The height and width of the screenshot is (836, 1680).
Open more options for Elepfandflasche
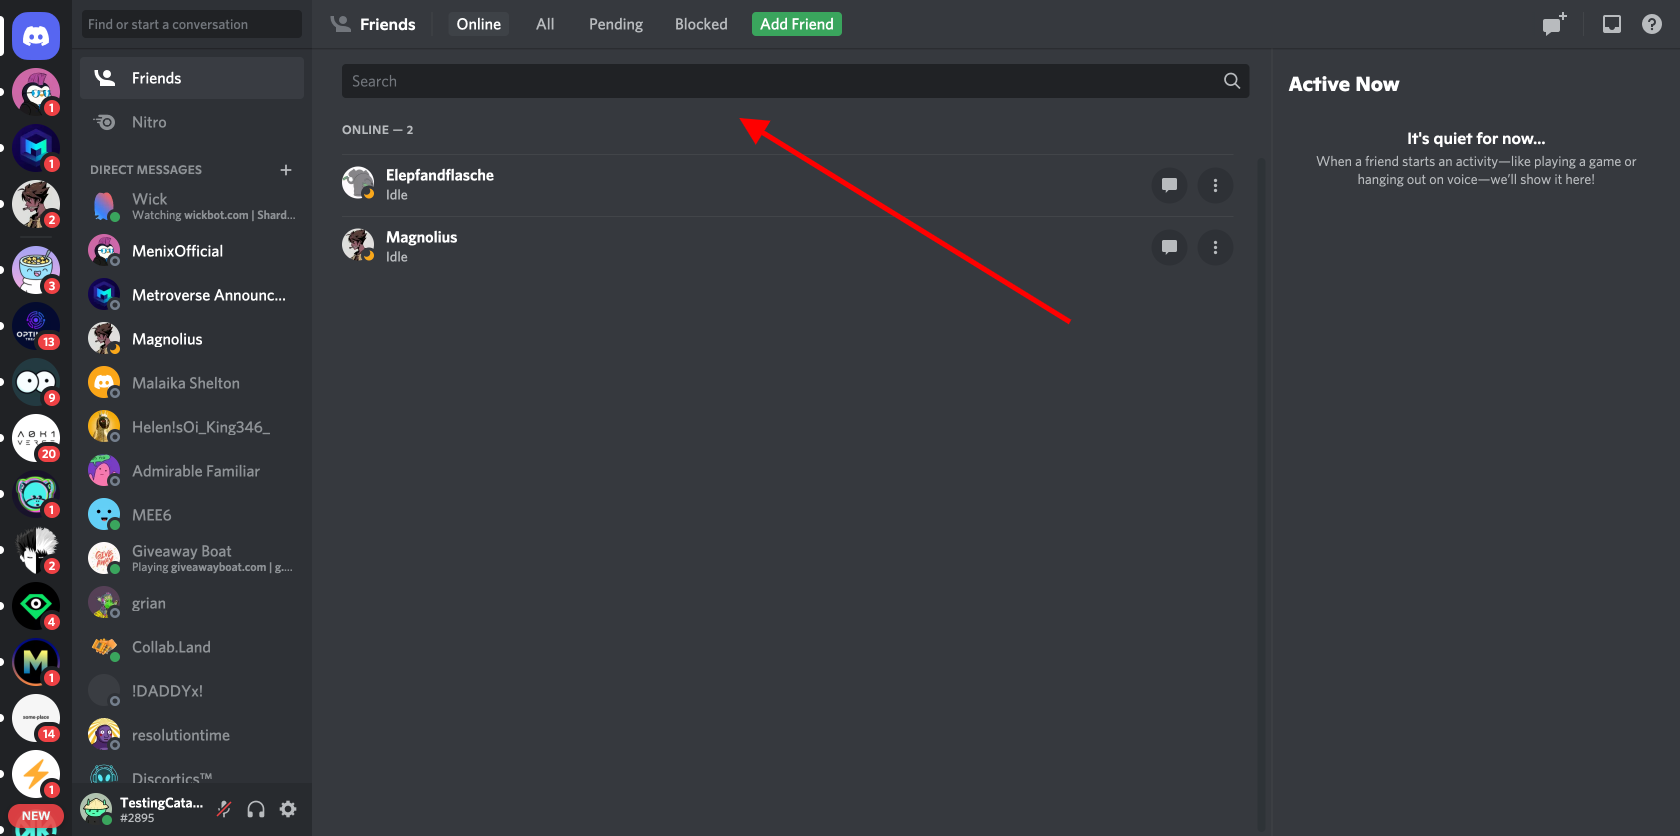(1215, 185)
